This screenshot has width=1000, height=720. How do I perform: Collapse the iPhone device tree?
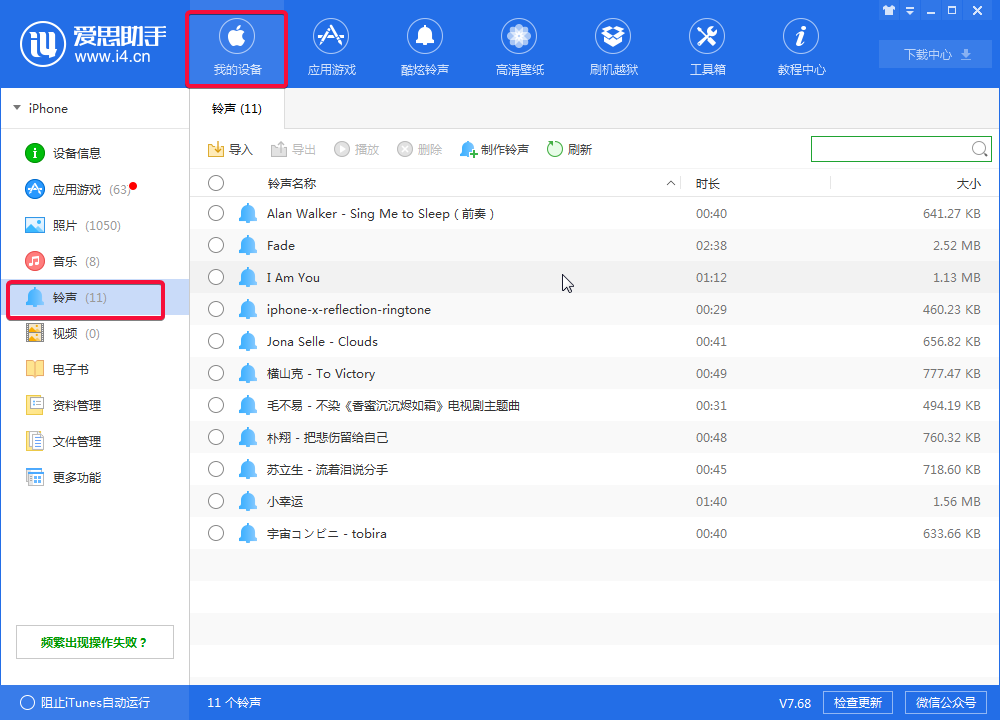click(16, 108)
